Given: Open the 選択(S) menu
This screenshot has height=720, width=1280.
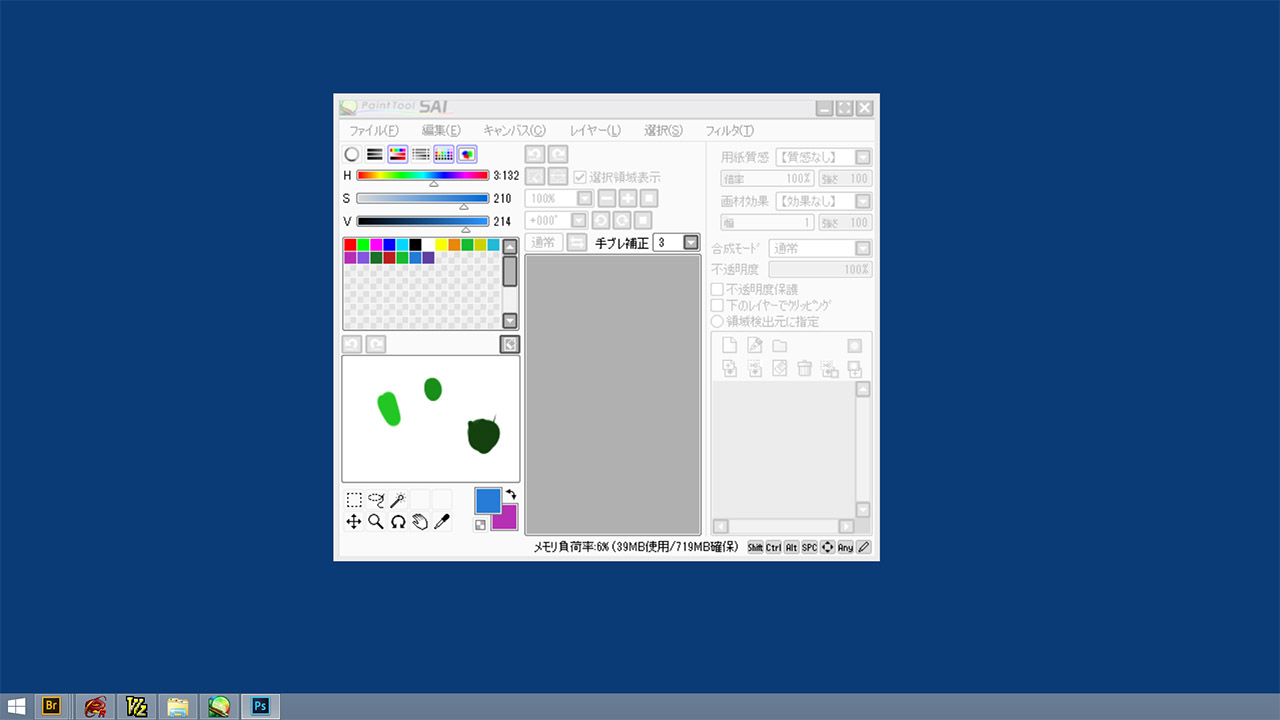Looking at the screenshot, I should click(663, 130).
